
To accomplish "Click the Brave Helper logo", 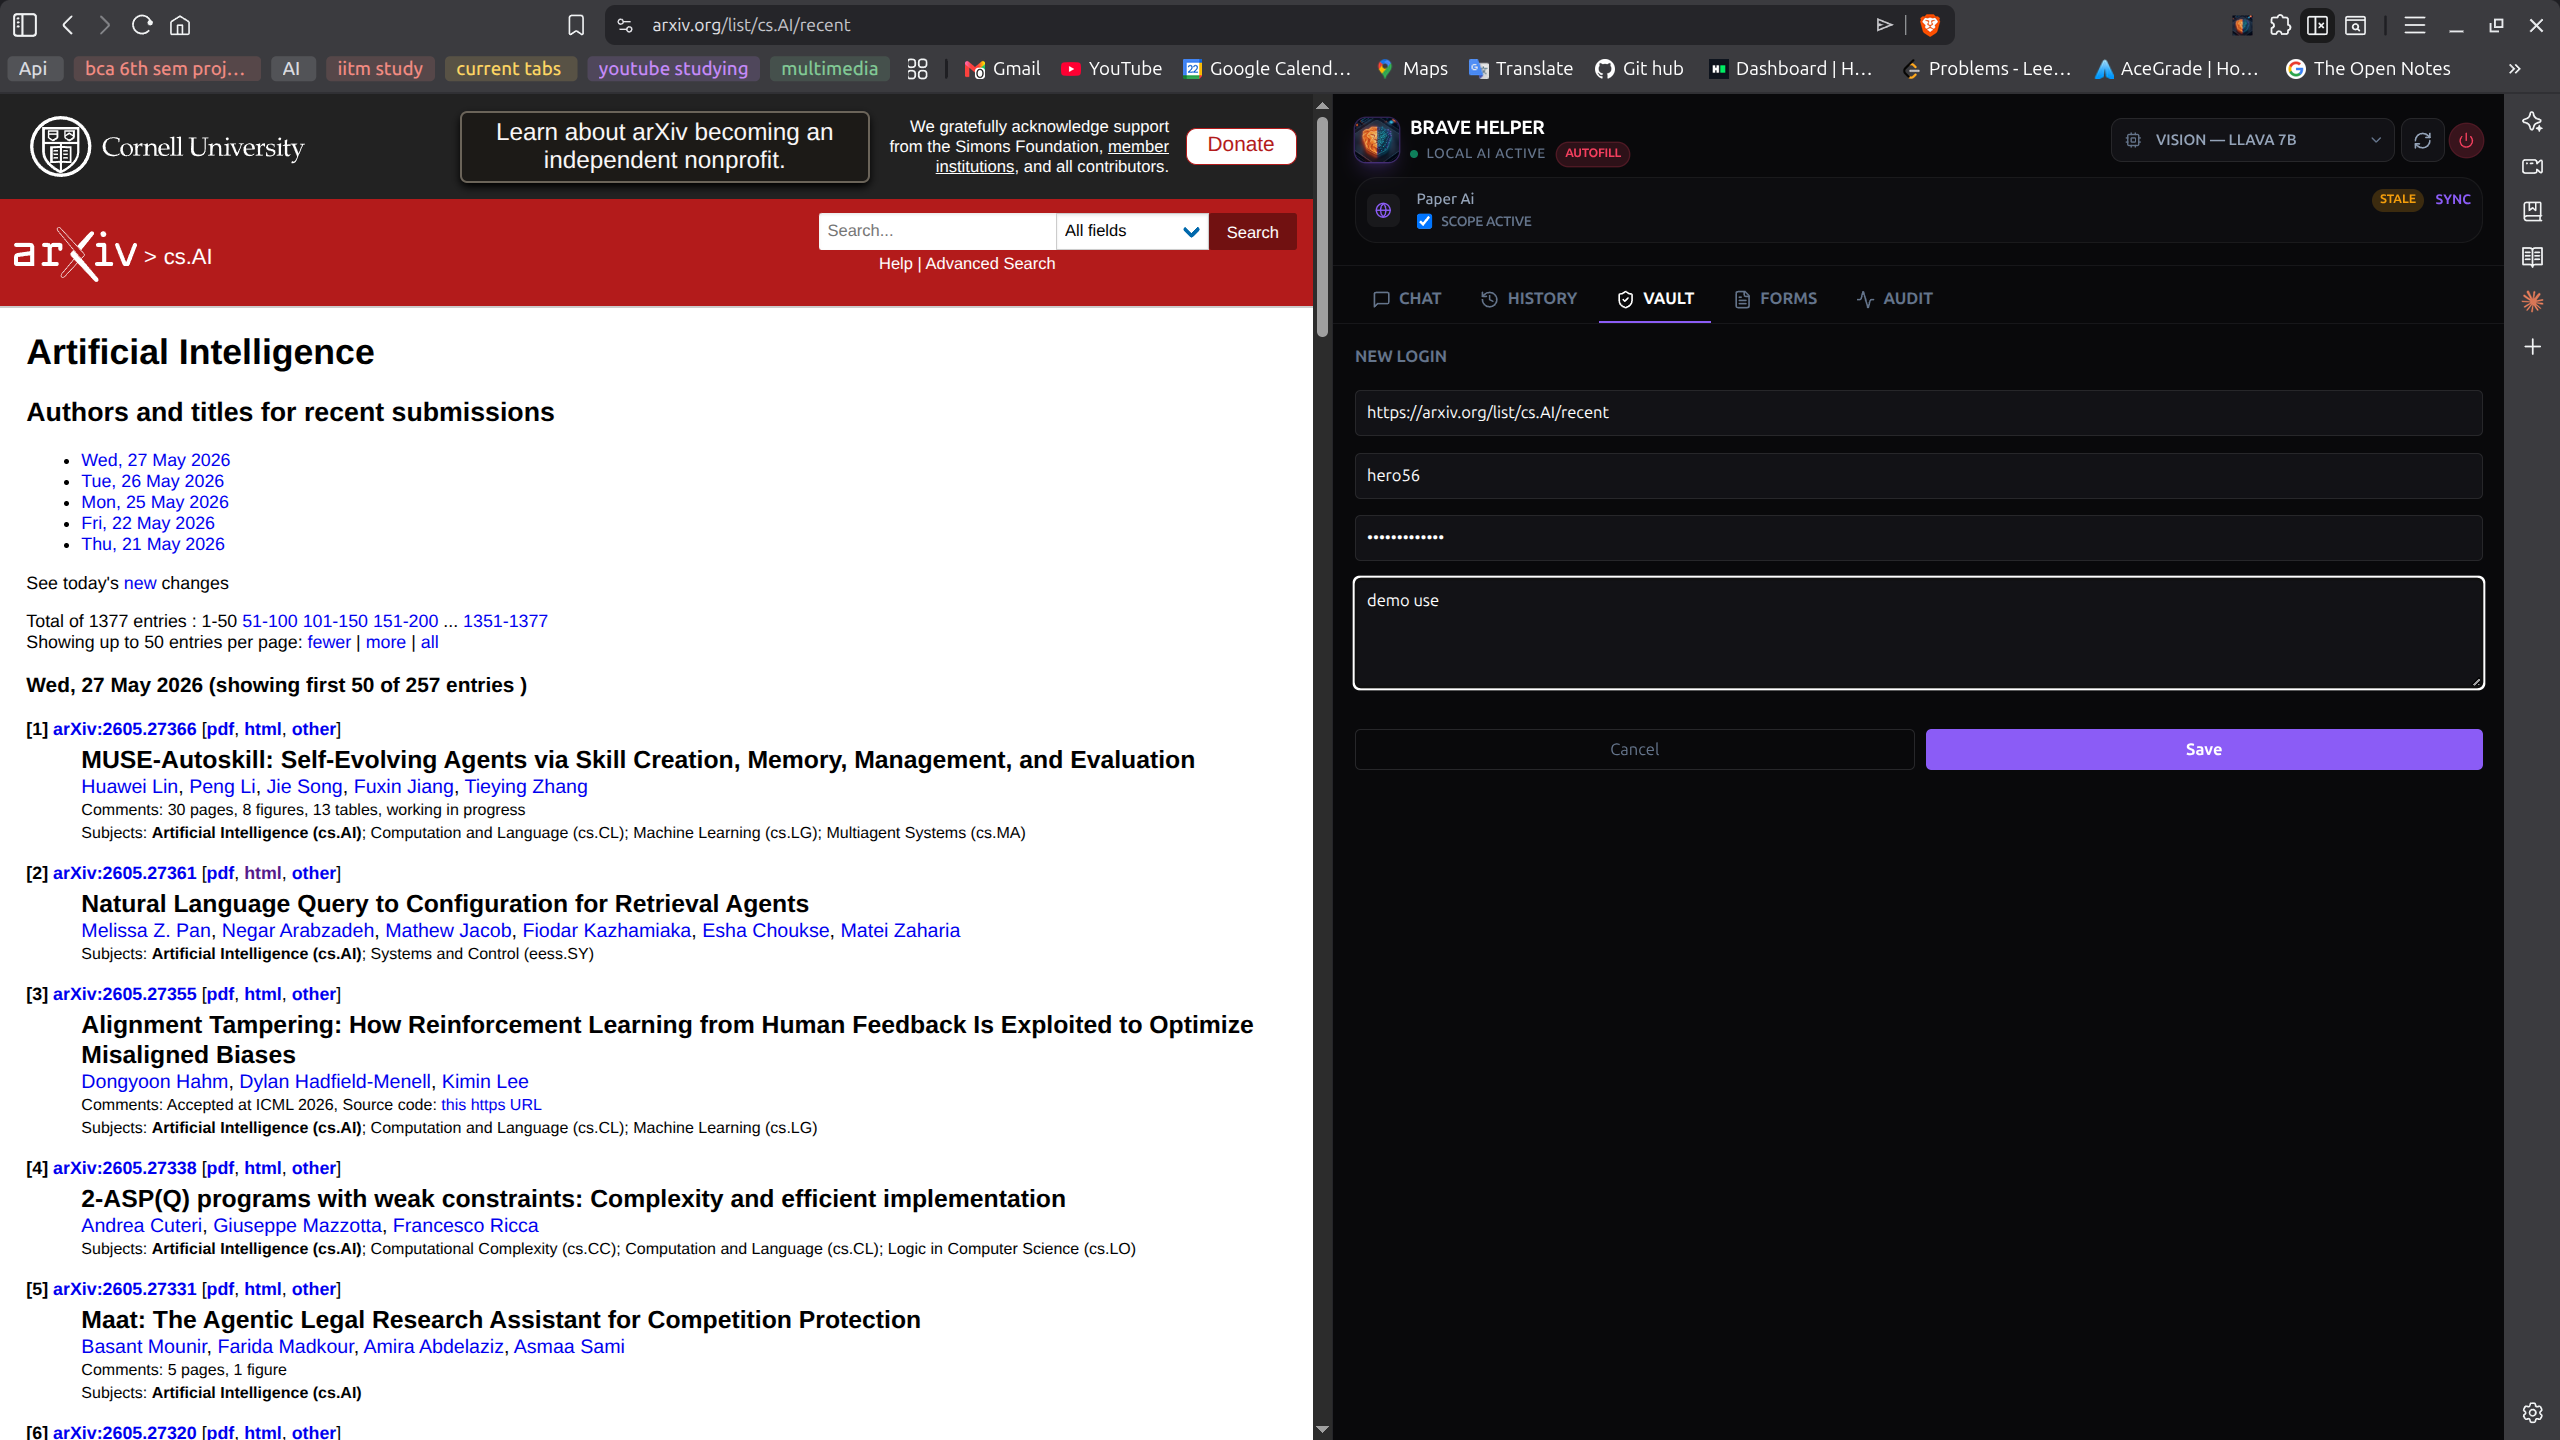I will click(x=1377, y=139).
